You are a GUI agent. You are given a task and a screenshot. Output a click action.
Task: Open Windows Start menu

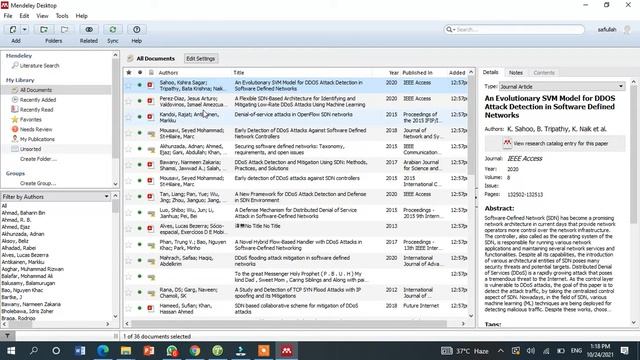pyautogui.click(x=11, y=351)
